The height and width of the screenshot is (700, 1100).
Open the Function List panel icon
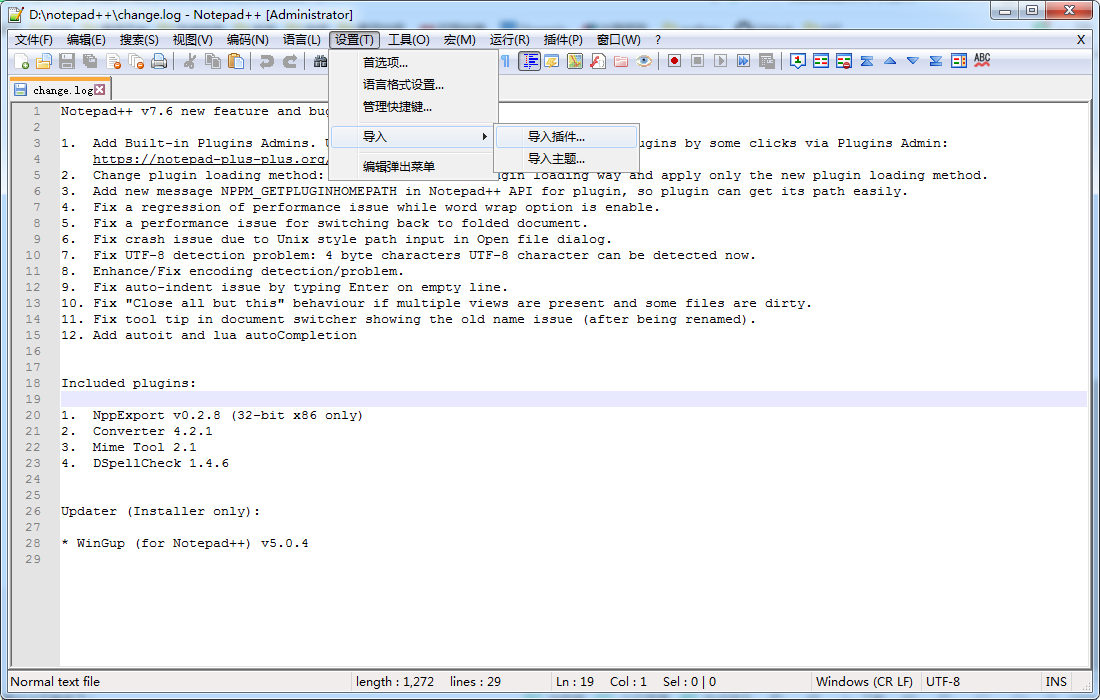(x=598, y=62)
